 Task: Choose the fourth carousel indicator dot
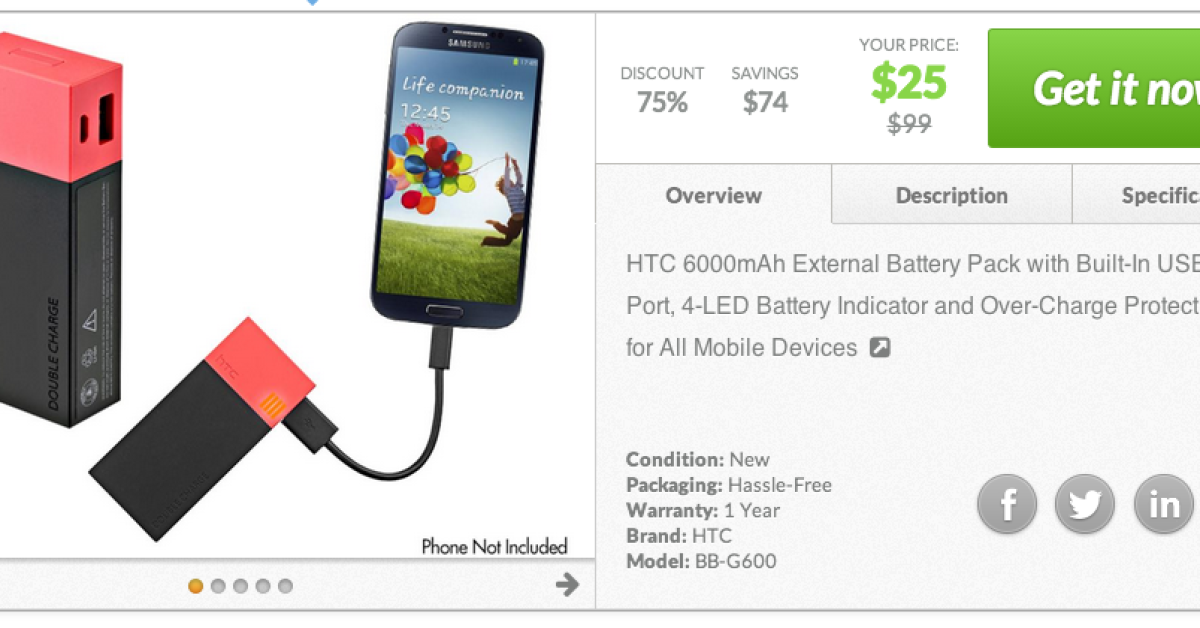[263, 586]
